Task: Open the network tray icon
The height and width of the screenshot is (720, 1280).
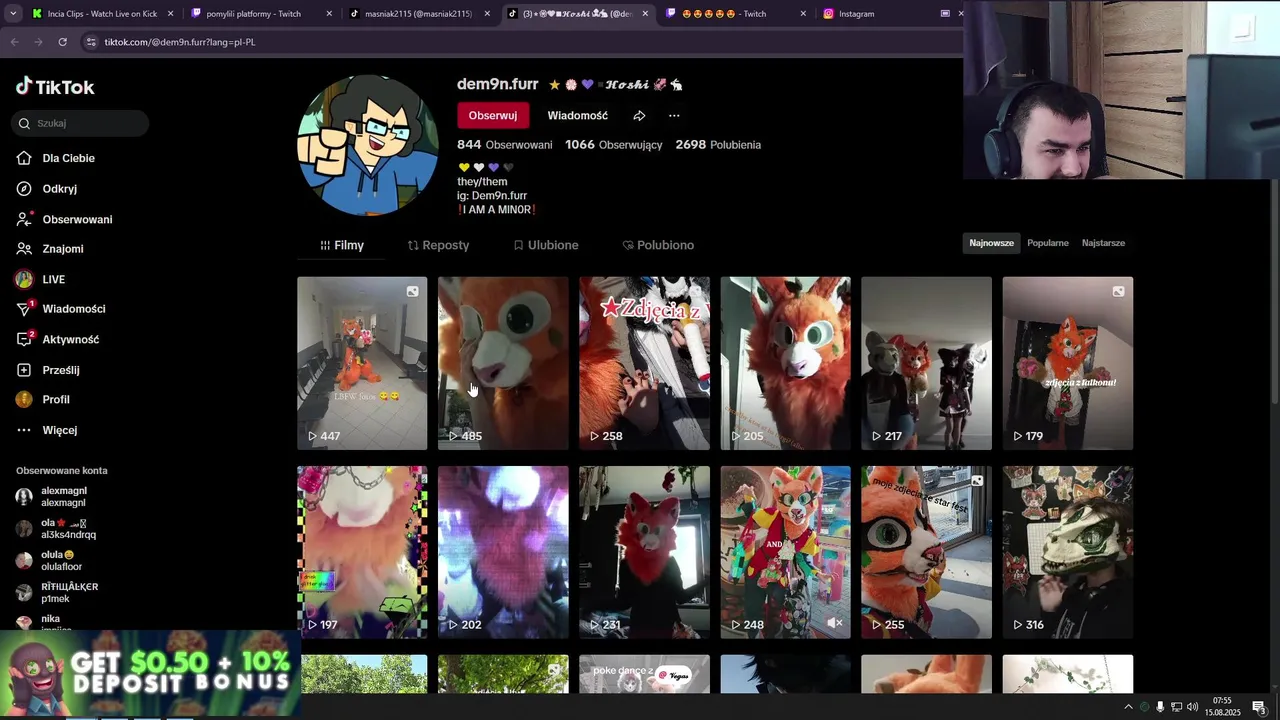Action: tap(1176, 707)
